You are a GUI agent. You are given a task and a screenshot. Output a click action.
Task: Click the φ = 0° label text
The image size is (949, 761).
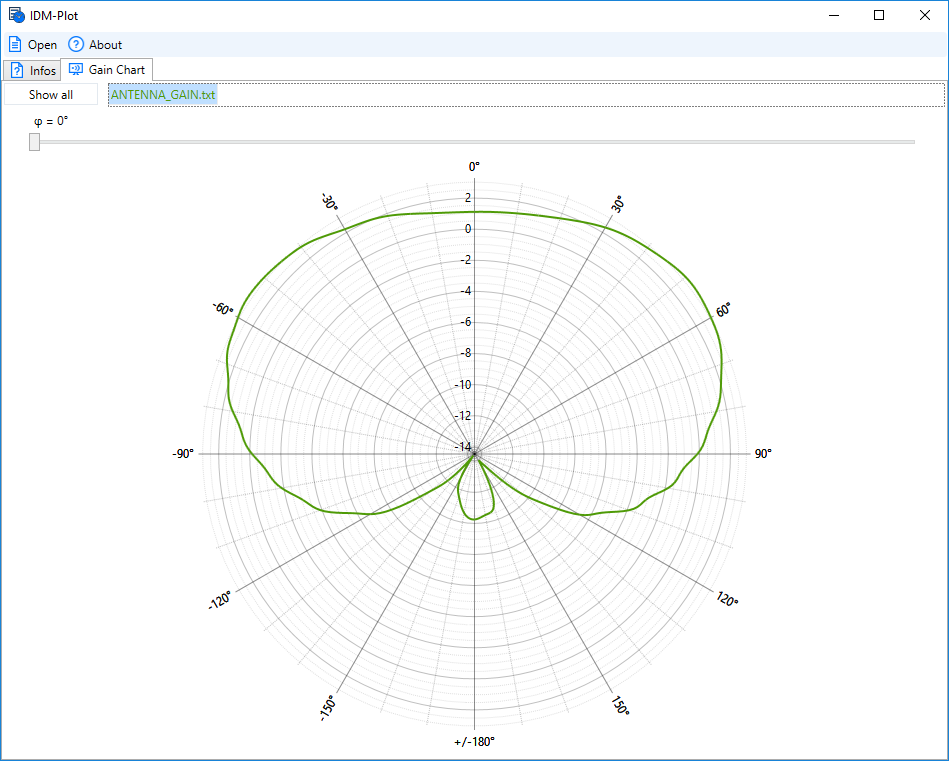51,121
